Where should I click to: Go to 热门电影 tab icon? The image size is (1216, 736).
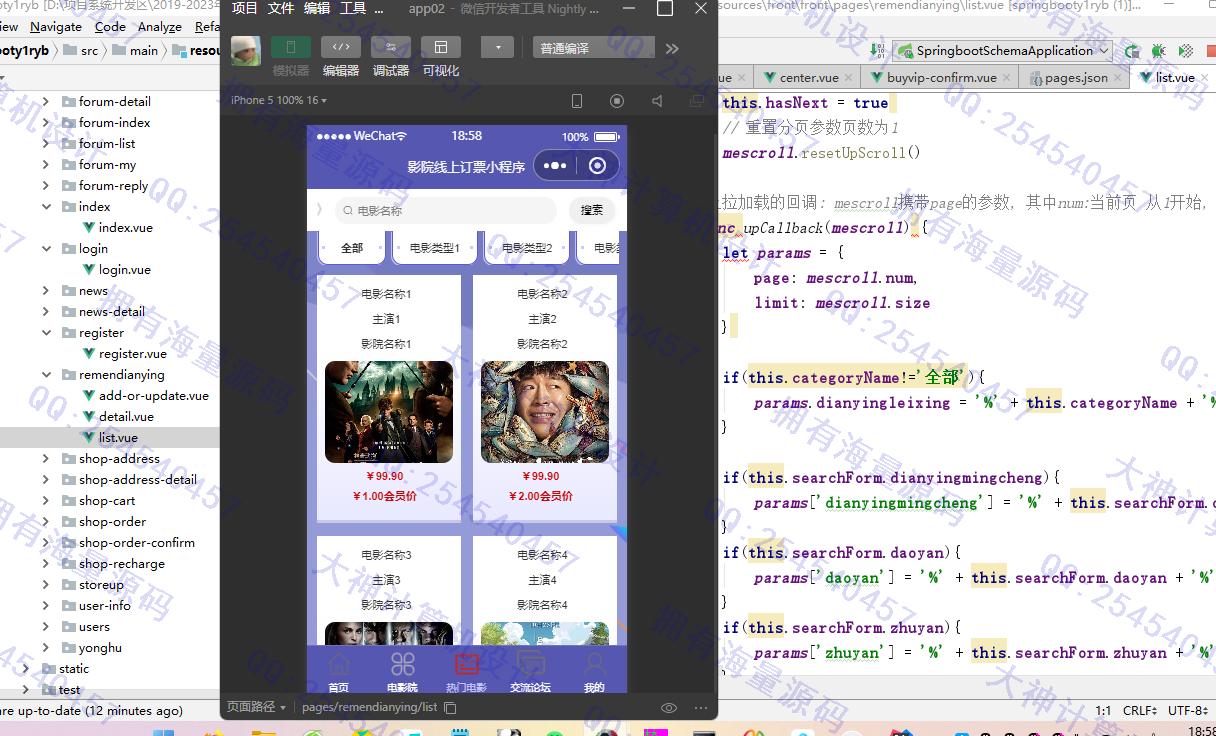click(466, 664)
